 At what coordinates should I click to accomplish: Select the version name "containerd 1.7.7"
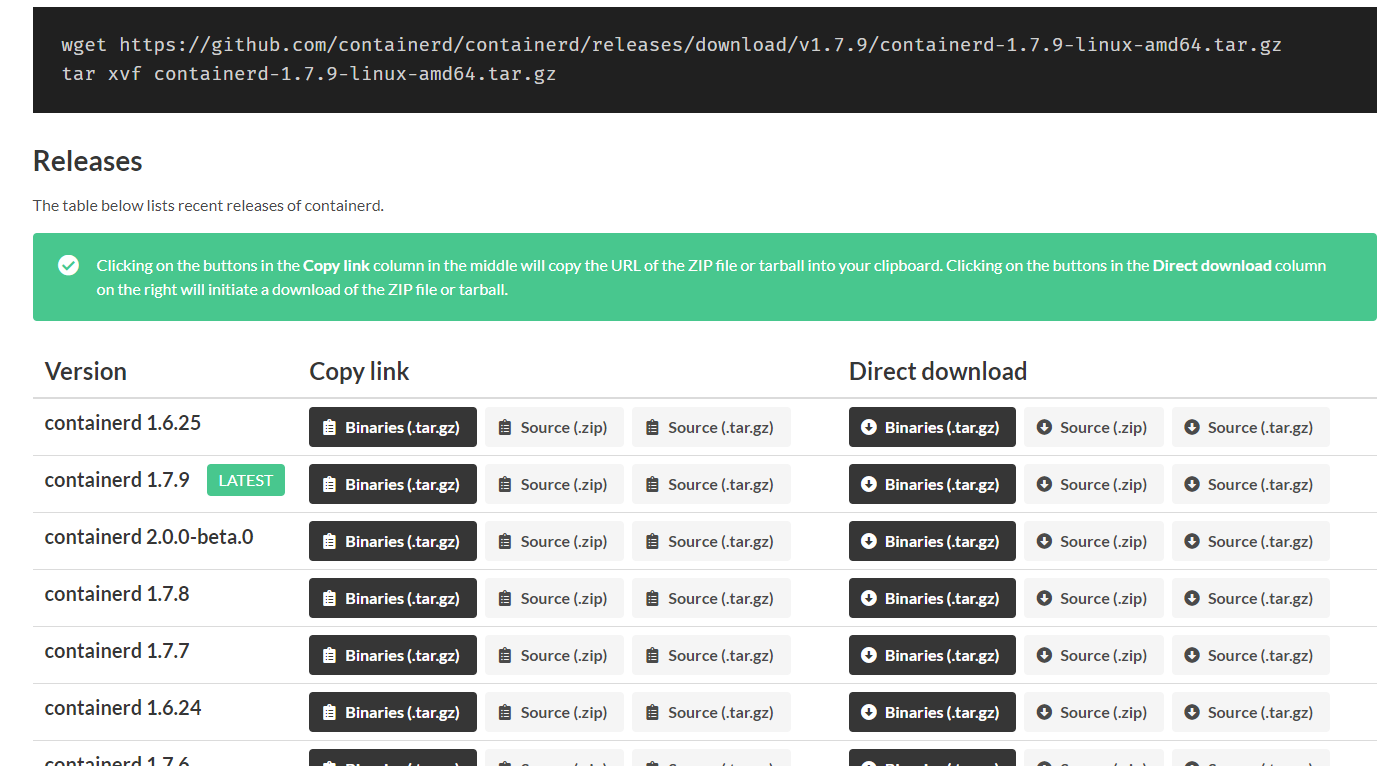click(x=117, y=651)
